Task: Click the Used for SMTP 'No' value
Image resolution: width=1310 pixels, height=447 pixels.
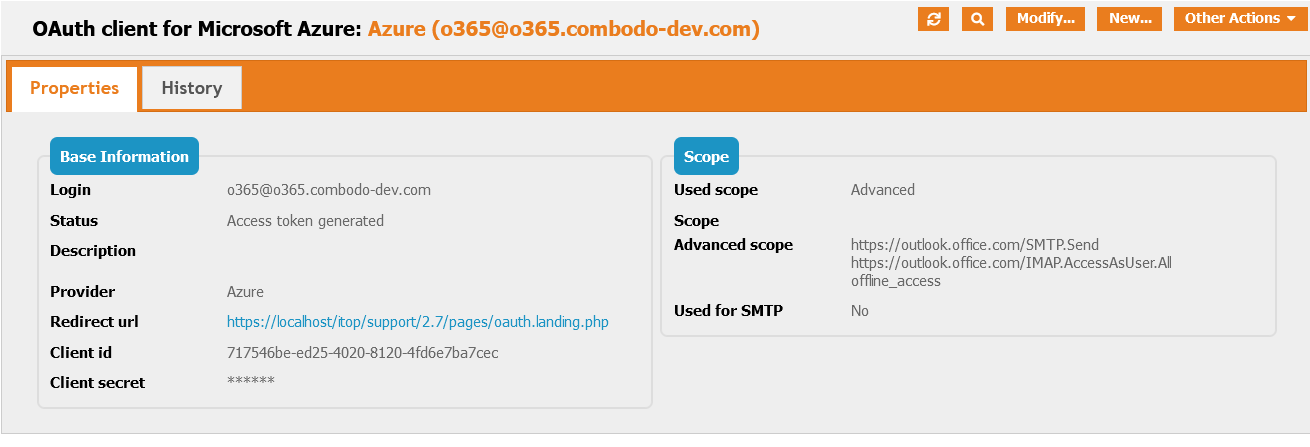Action: (x=859, y=310)
